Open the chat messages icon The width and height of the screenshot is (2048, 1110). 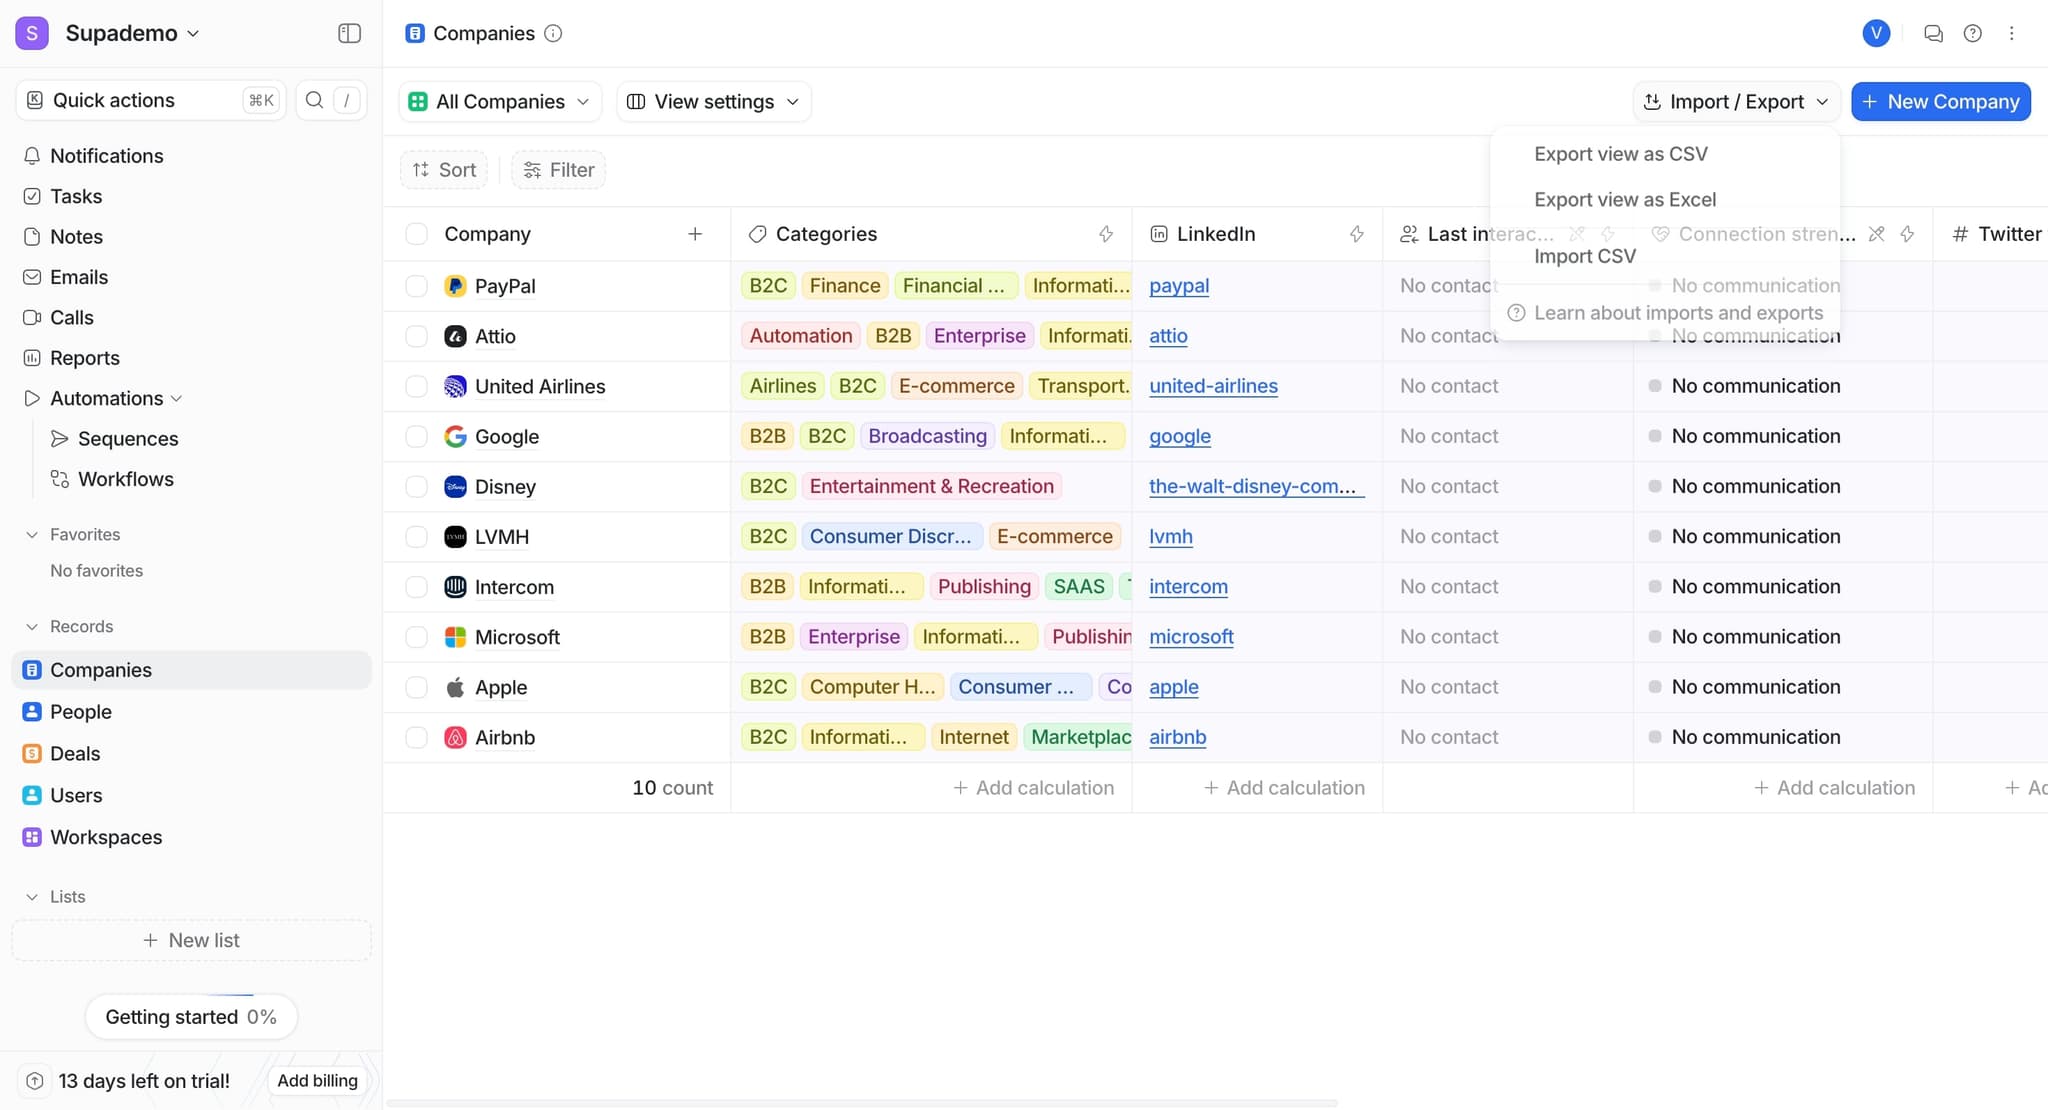[1933, 33]
